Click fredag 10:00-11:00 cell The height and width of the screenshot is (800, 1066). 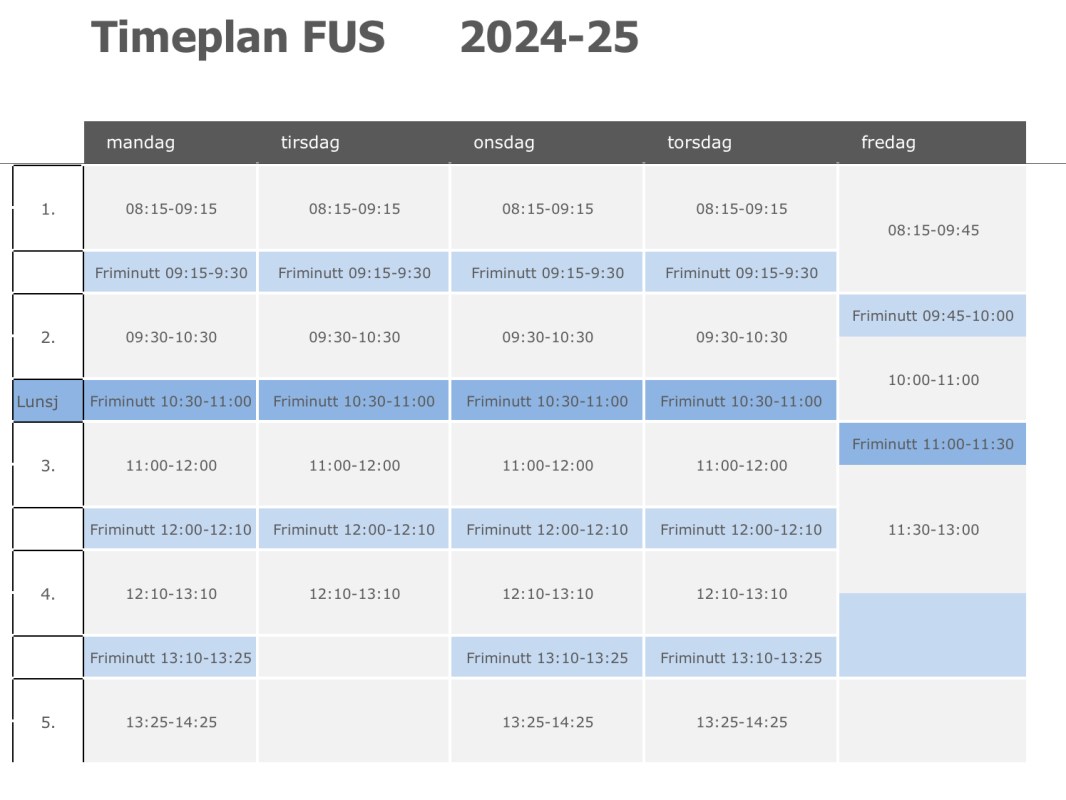pyautogui.click(x=932, y=379)
